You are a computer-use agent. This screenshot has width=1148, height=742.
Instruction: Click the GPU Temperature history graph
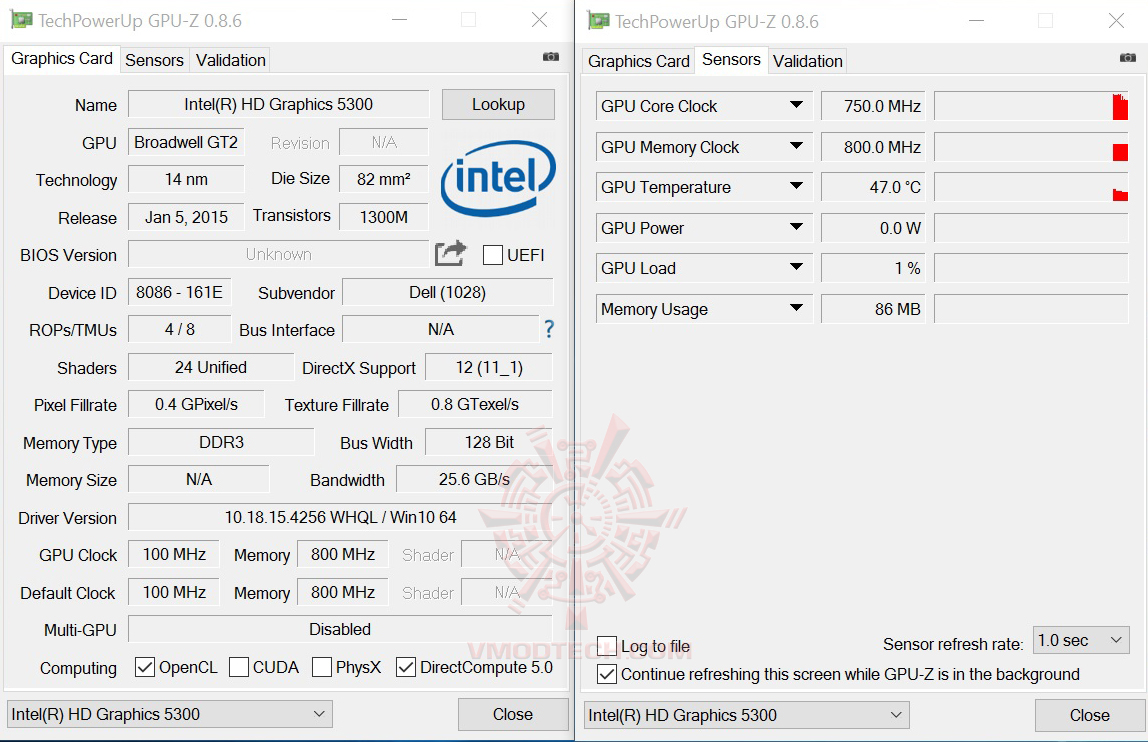point(1032,188)
